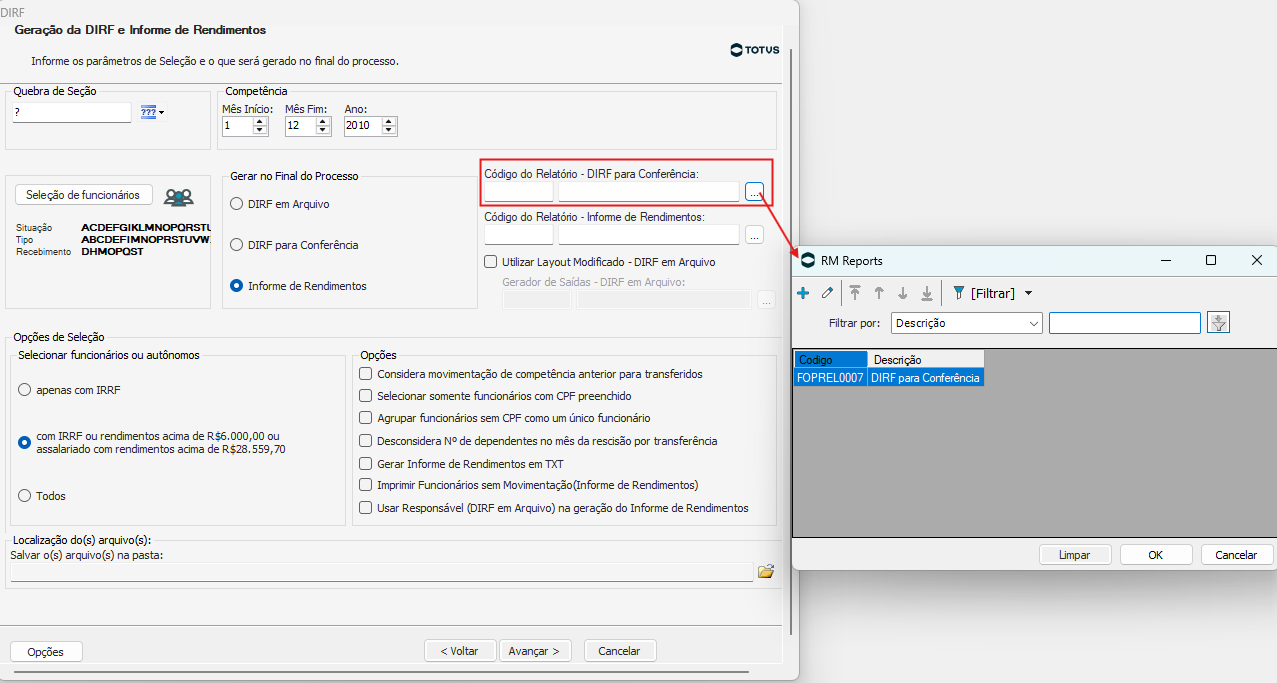Click the RM Reports window logo
The image size is (1277, 683).
(807, 260)
